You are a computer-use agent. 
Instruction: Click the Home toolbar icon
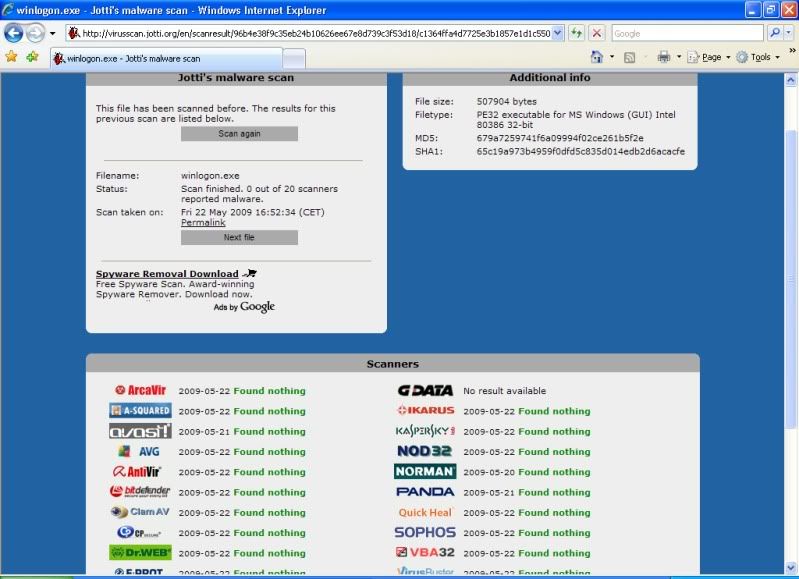point(597,57)
